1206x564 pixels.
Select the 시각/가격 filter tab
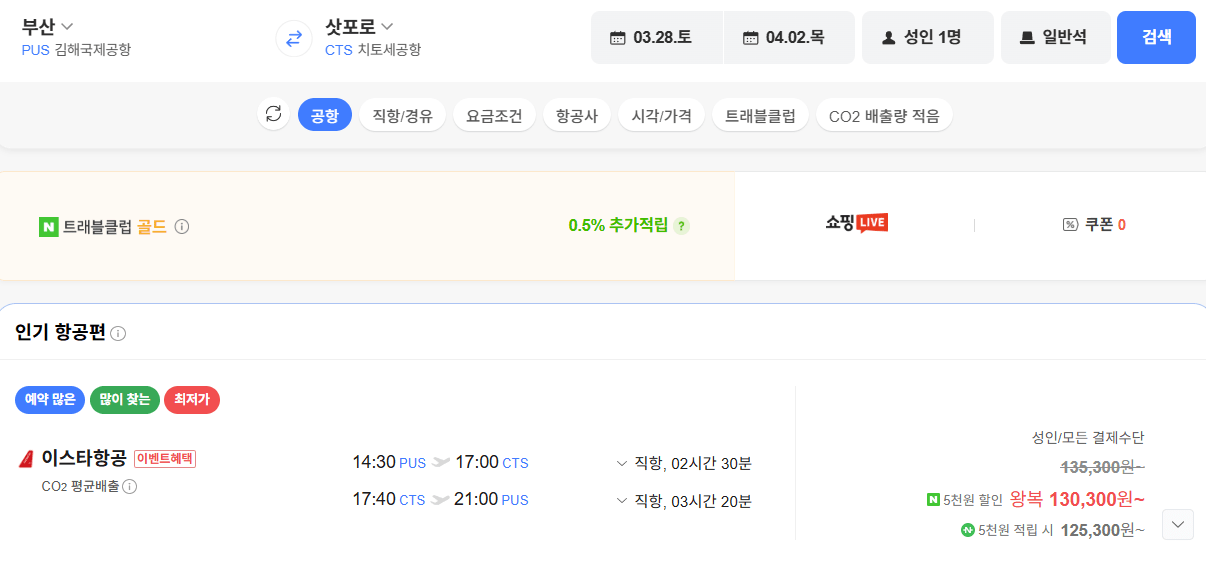coord(662,116)
